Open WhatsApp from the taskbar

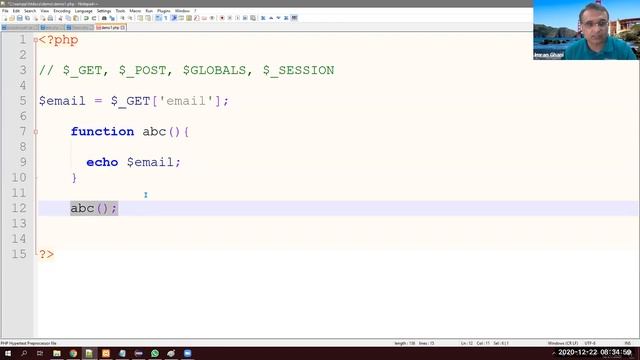pos(155,353)
